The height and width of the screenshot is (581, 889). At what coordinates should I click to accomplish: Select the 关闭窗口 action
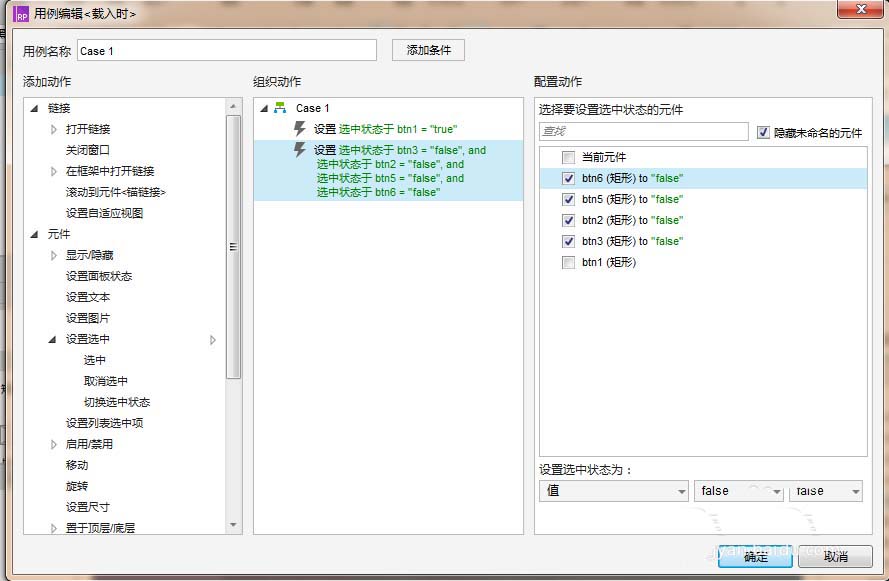pos(87,150)
